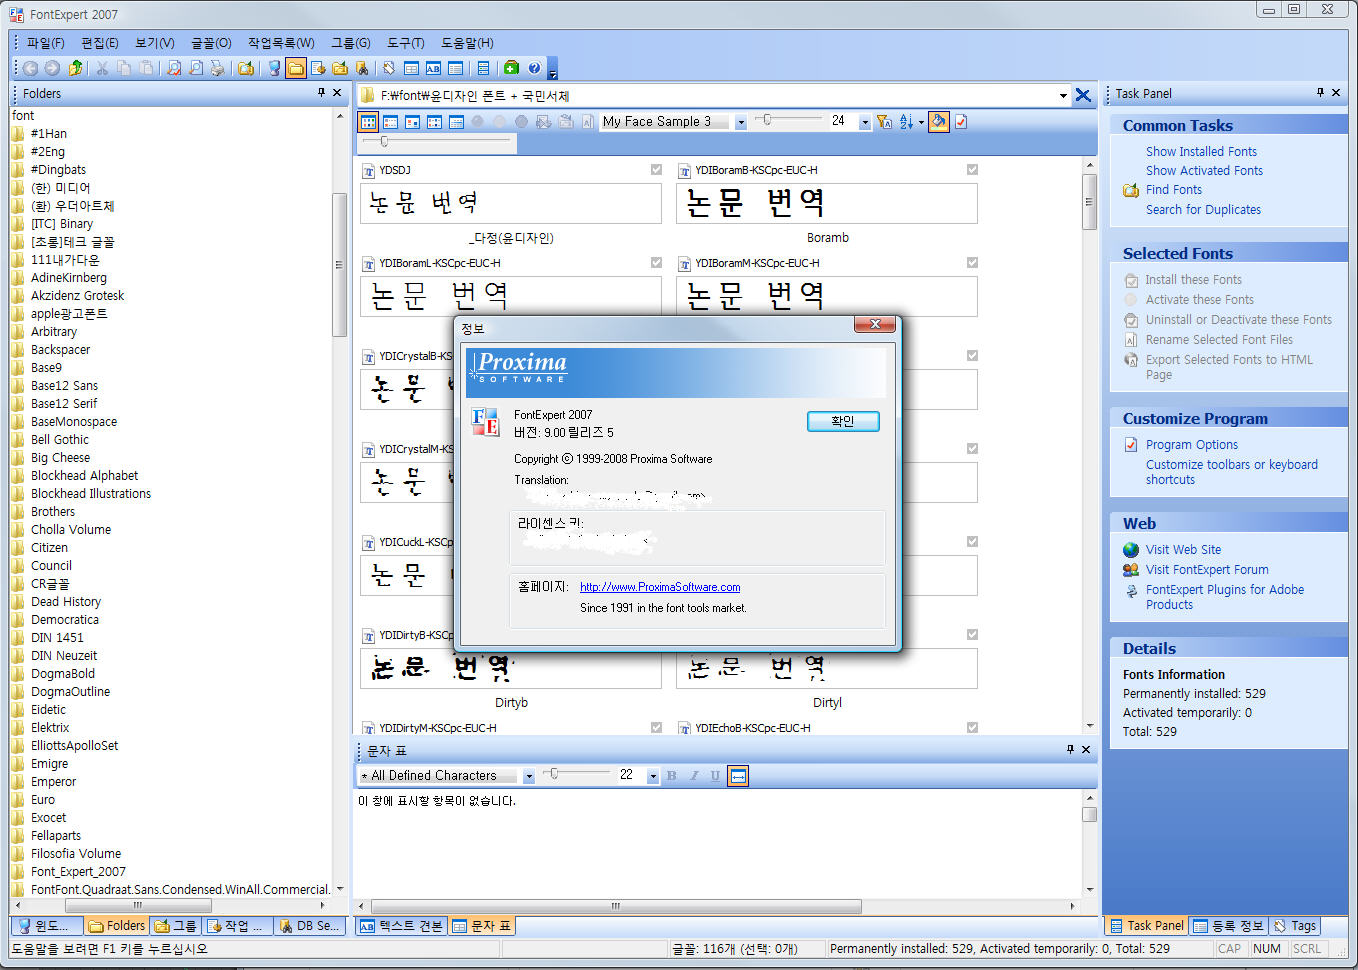This screenshot has height=970, width=1358.
Task: Click the A-Z sort icon in the font list toolbar
Action: pos(905,122)
